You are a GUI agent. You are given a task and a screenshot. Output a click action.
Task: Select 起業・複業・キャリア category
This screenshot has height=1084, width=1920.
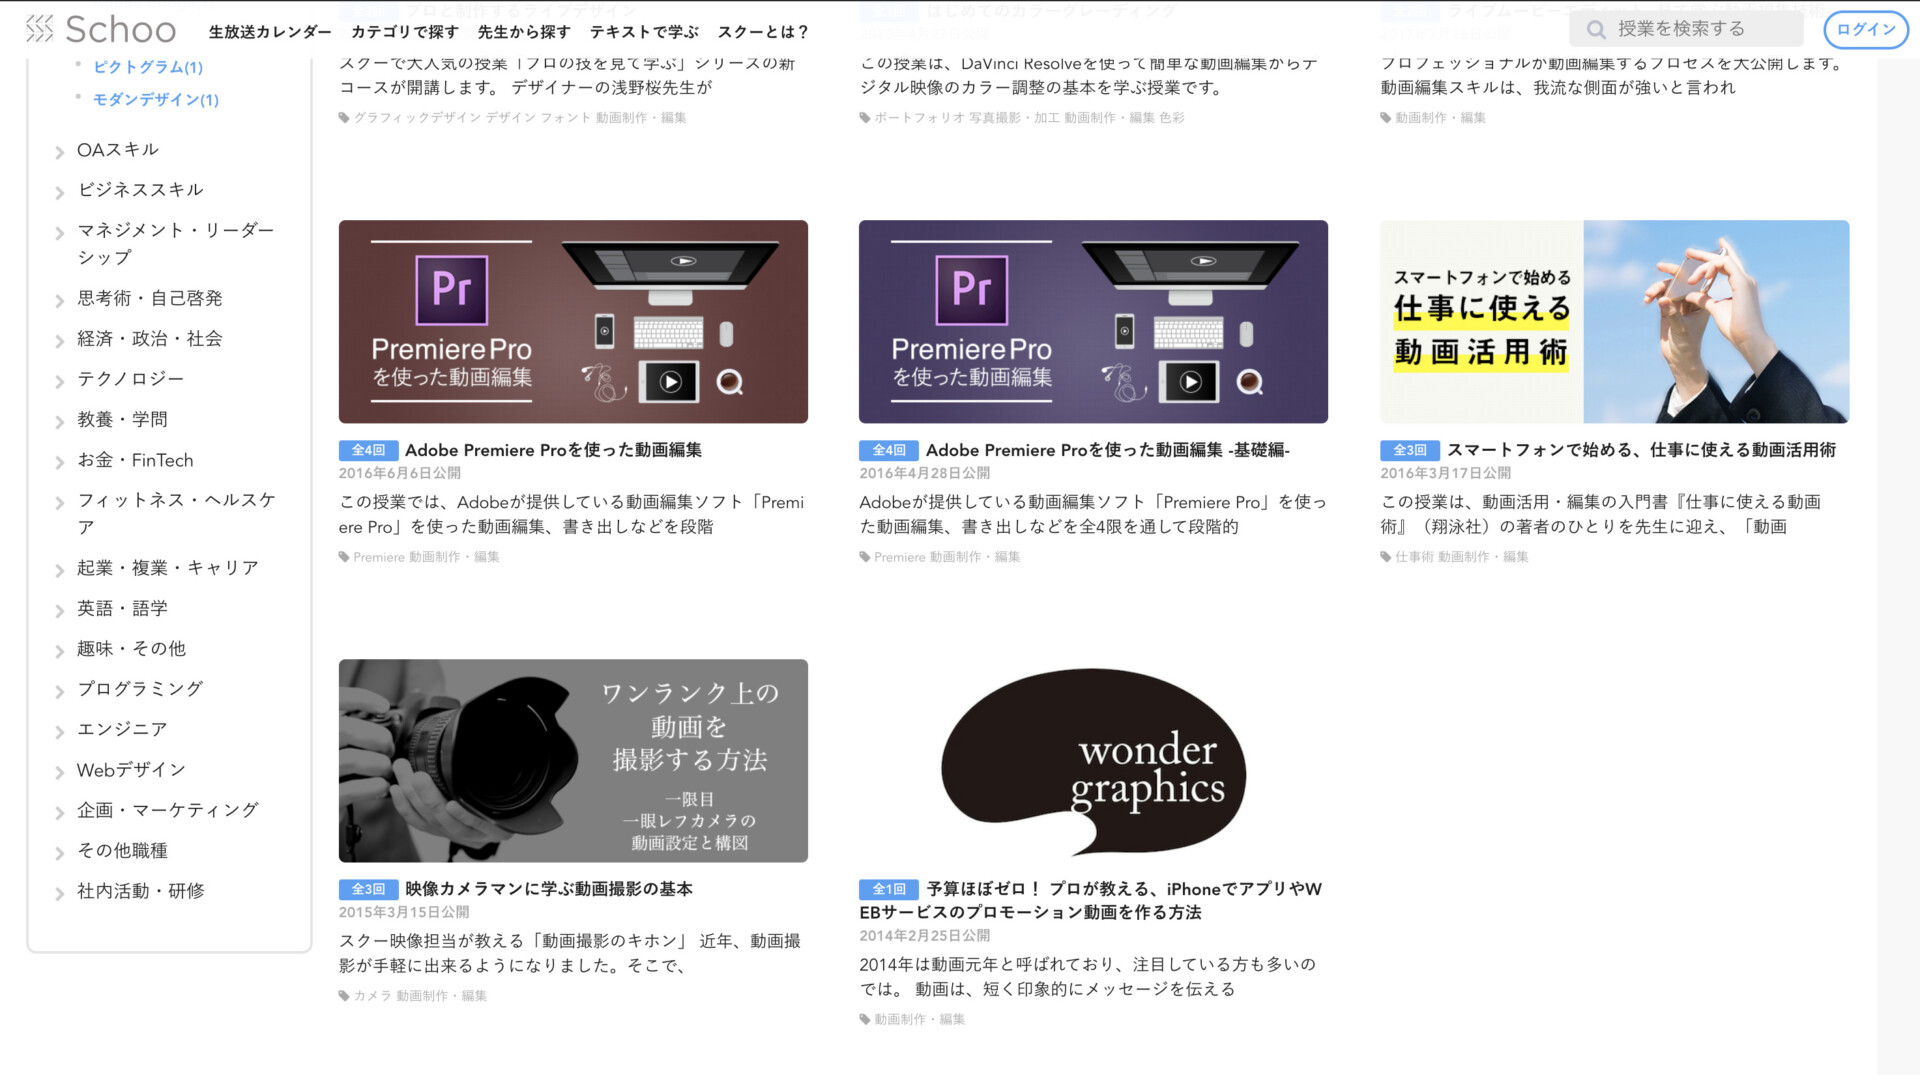[168, 568]
